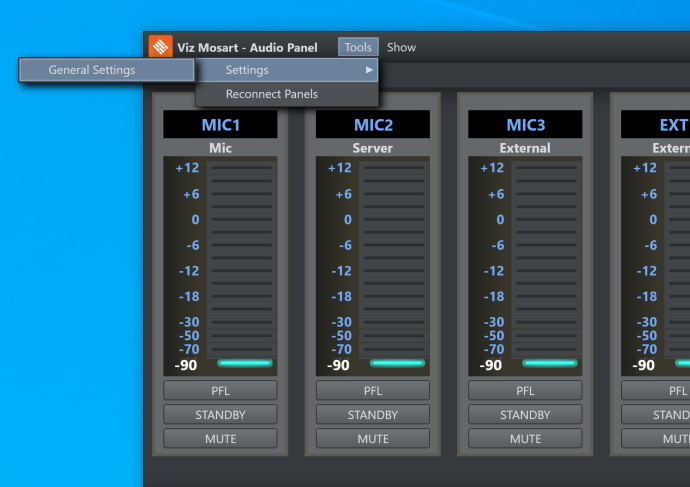
Task: Select the MIC1 channel name label
Action: click(220, 125)
